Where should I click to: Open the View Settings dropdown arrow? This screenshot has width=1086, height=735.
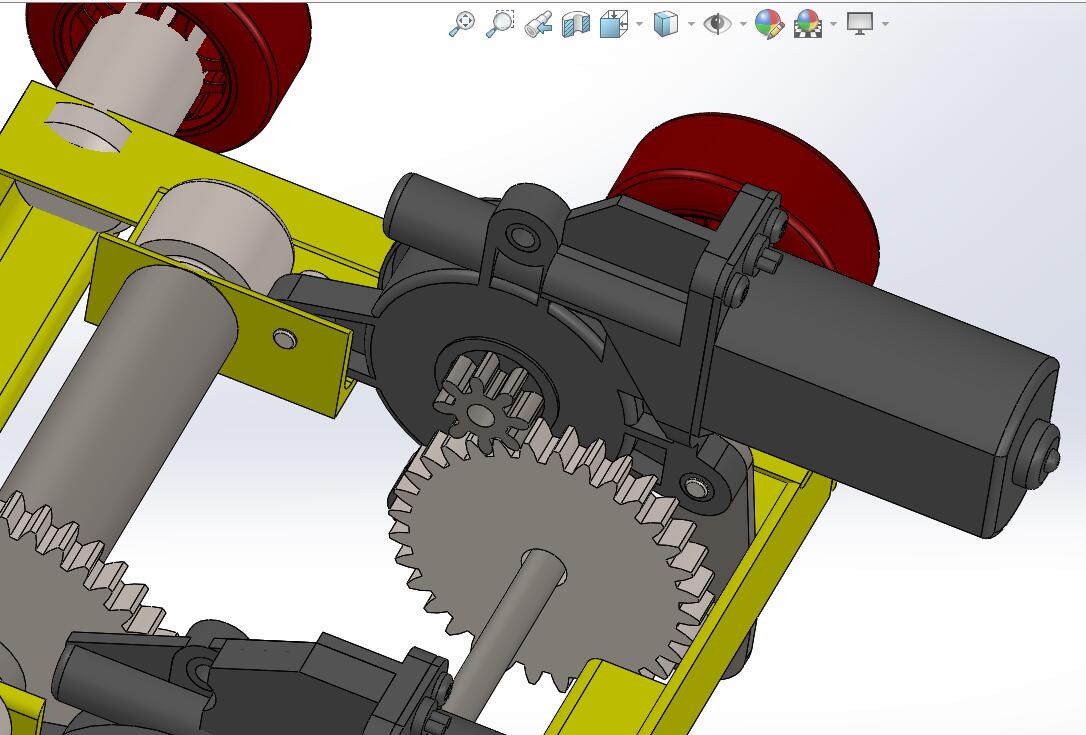pyautogui.click(x=885, y=24)
